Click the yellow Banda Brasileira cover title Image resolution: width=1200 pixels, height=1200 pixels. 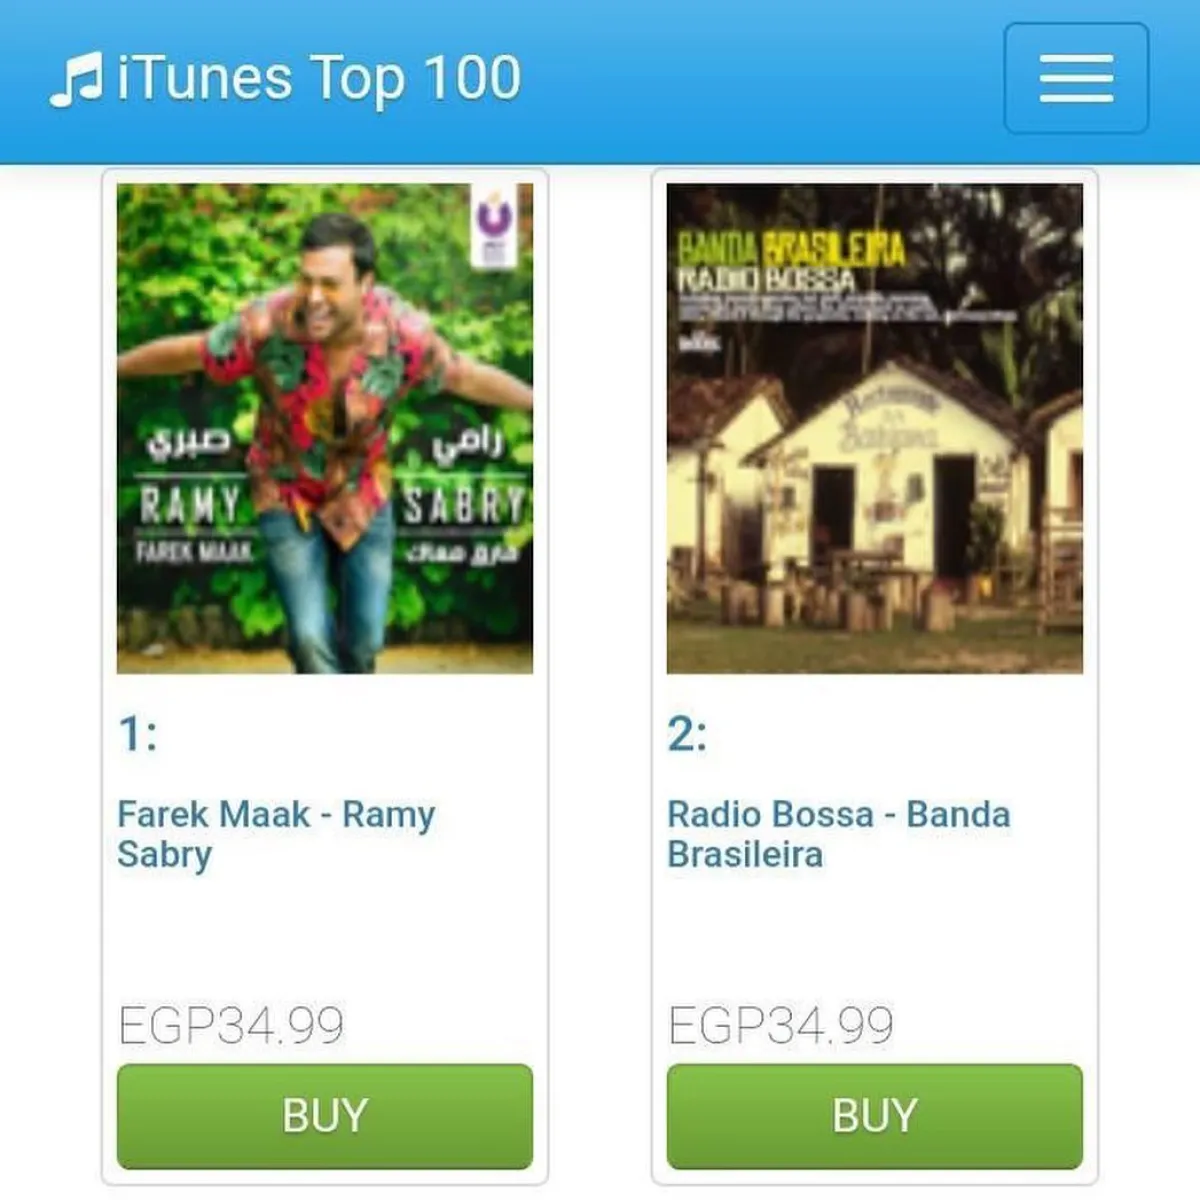[x=792, y=248]
